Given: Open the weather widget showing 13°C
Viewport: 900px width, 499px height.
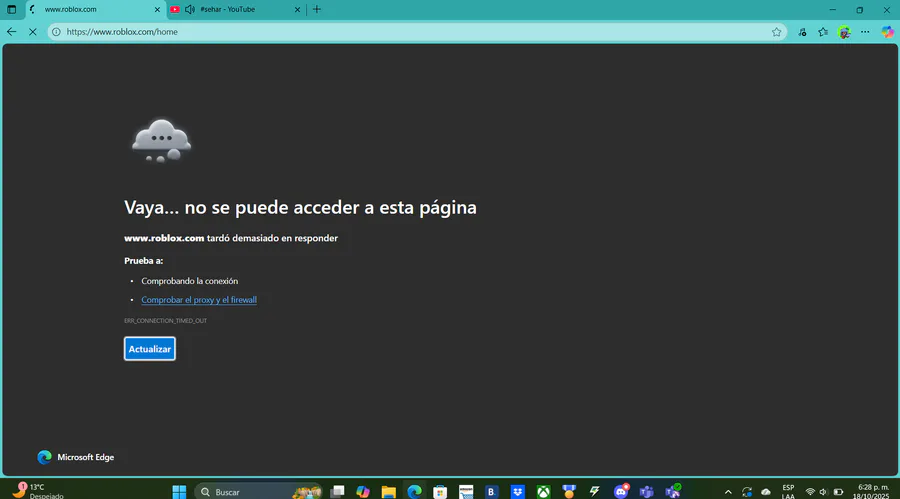Looking at the screenshot, I should point(38,491).
